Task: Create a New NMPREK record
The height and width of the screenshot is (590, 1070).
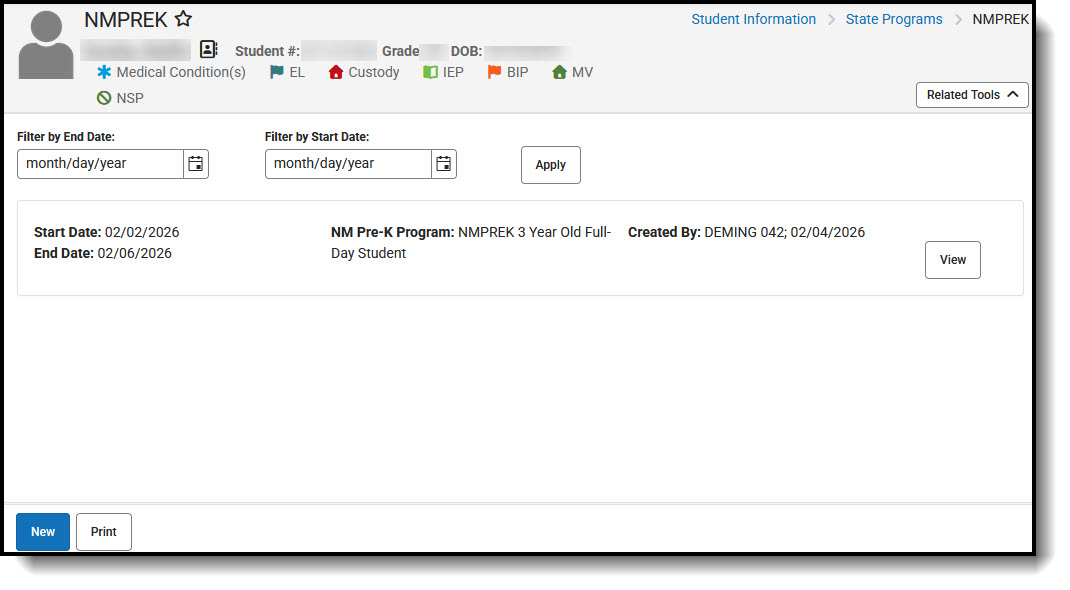Action: pos(42,531)
